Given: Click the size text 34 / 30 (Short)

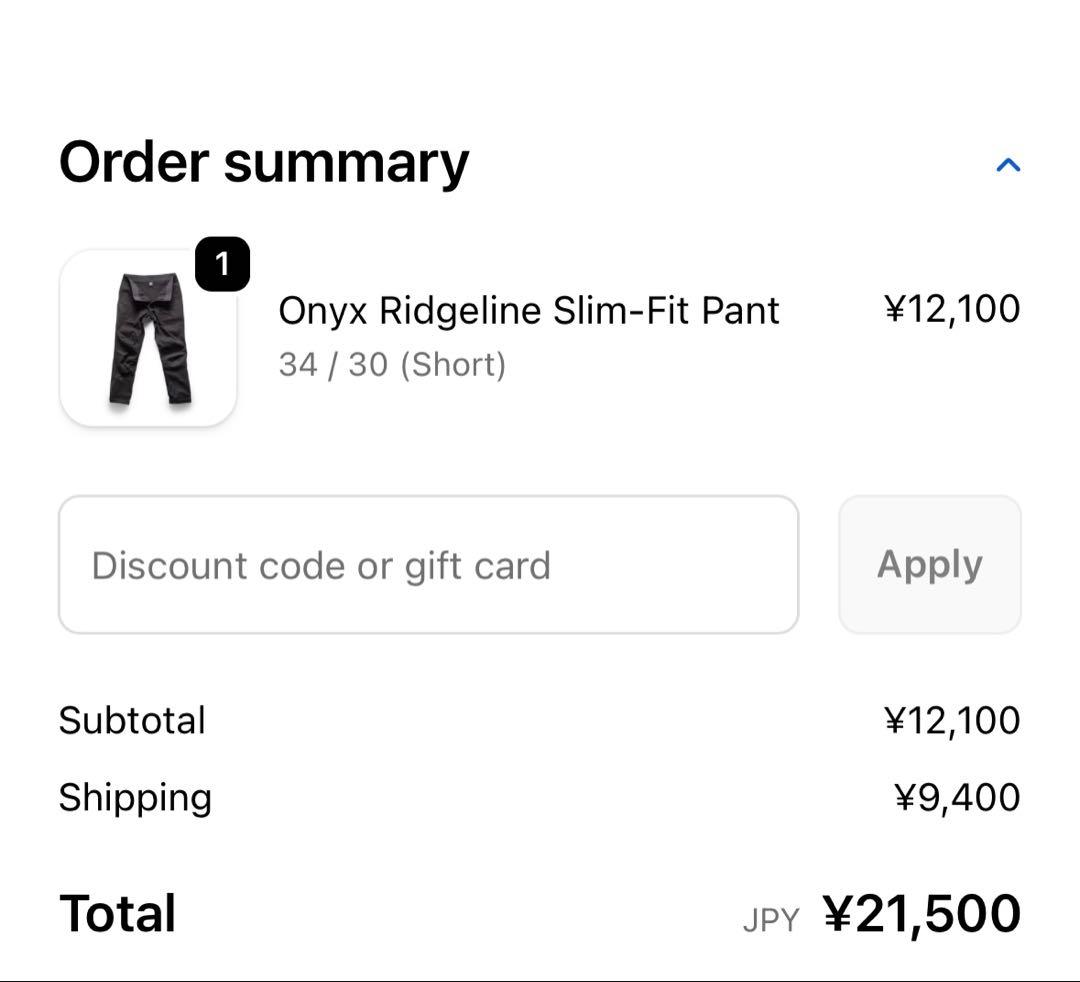Looking at the screenshot, I should (x=392, y=364).
